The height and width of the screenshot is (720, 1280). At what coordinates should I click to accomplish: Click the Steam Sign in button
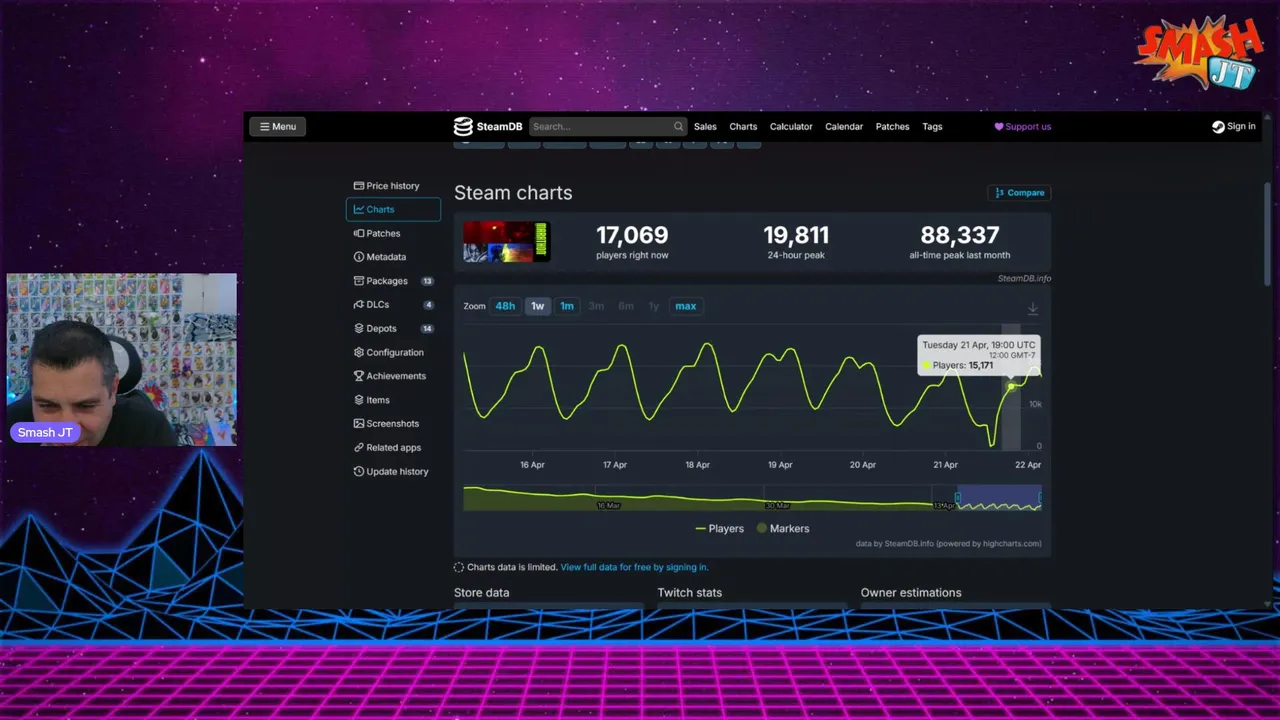pyautogui.click(x=1233, y=126)
